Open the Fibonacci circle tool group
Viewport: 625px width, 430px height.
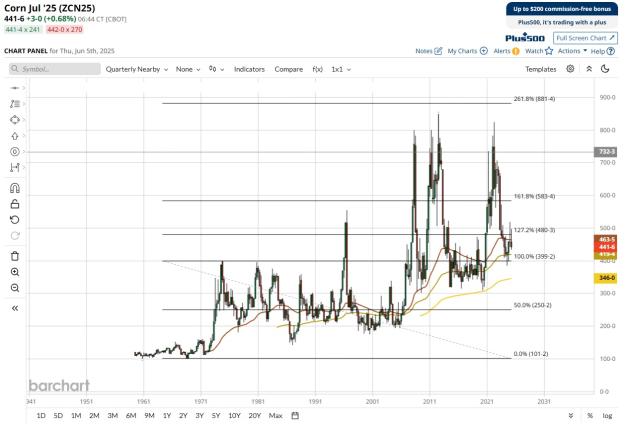click(15, 152)
